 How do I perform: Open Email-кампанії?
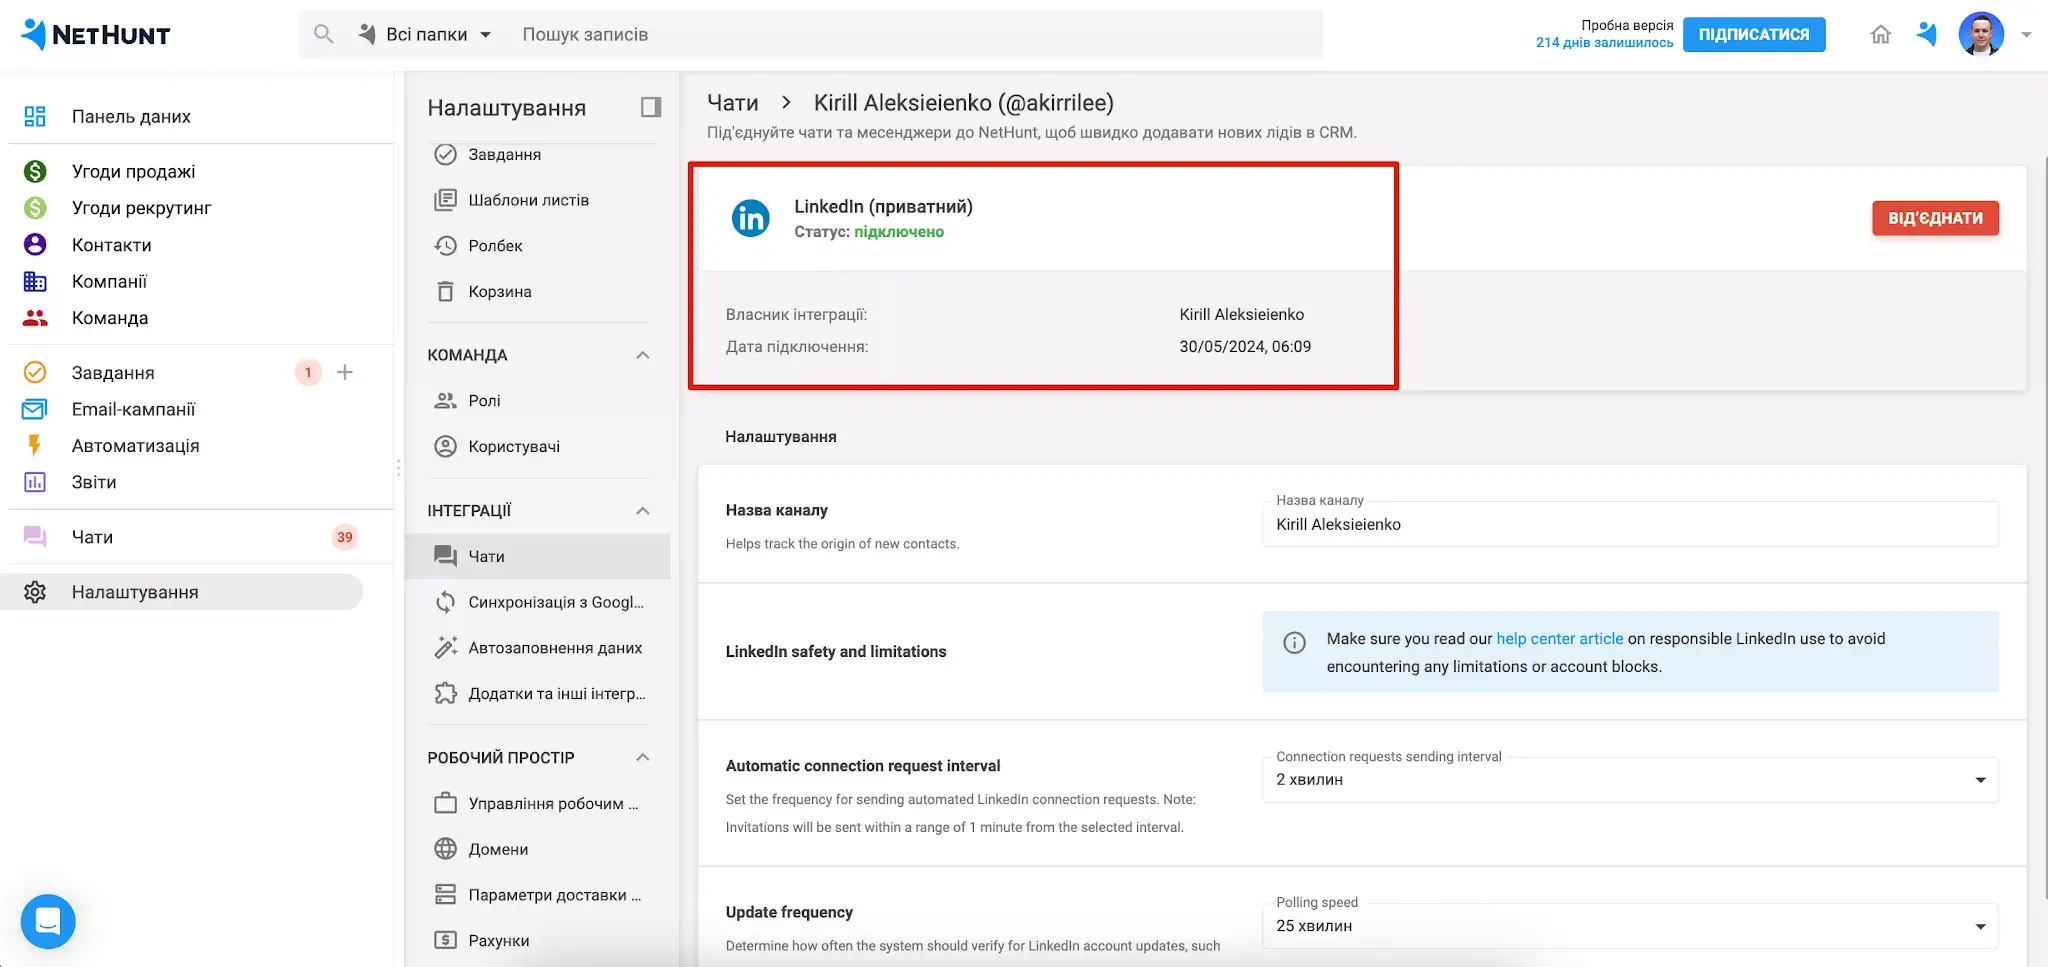tap(133, 409)
